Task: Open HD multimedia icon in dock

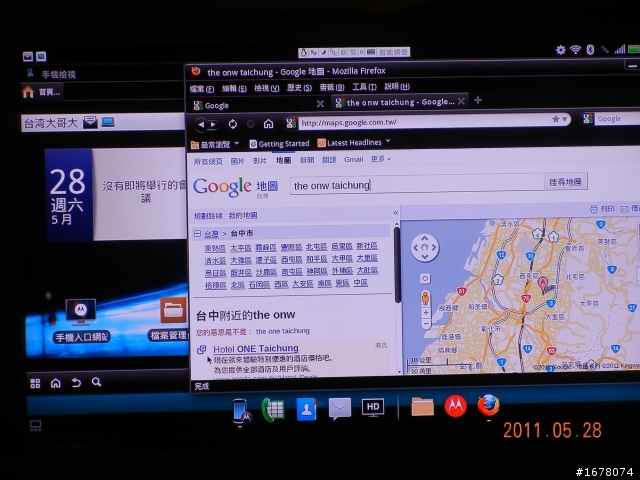Action: point(373,407)
